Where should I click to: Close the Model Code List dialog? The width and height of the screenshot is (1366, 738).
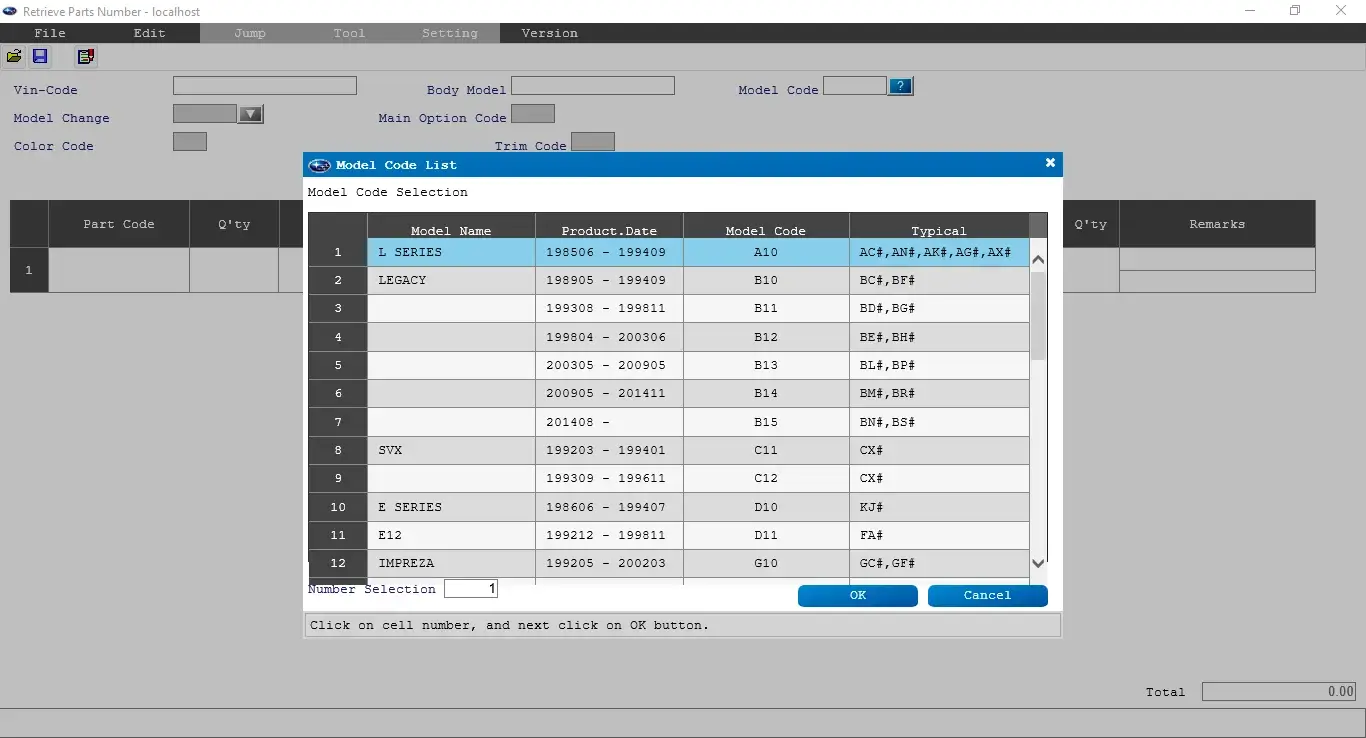tap(1050, 163)
